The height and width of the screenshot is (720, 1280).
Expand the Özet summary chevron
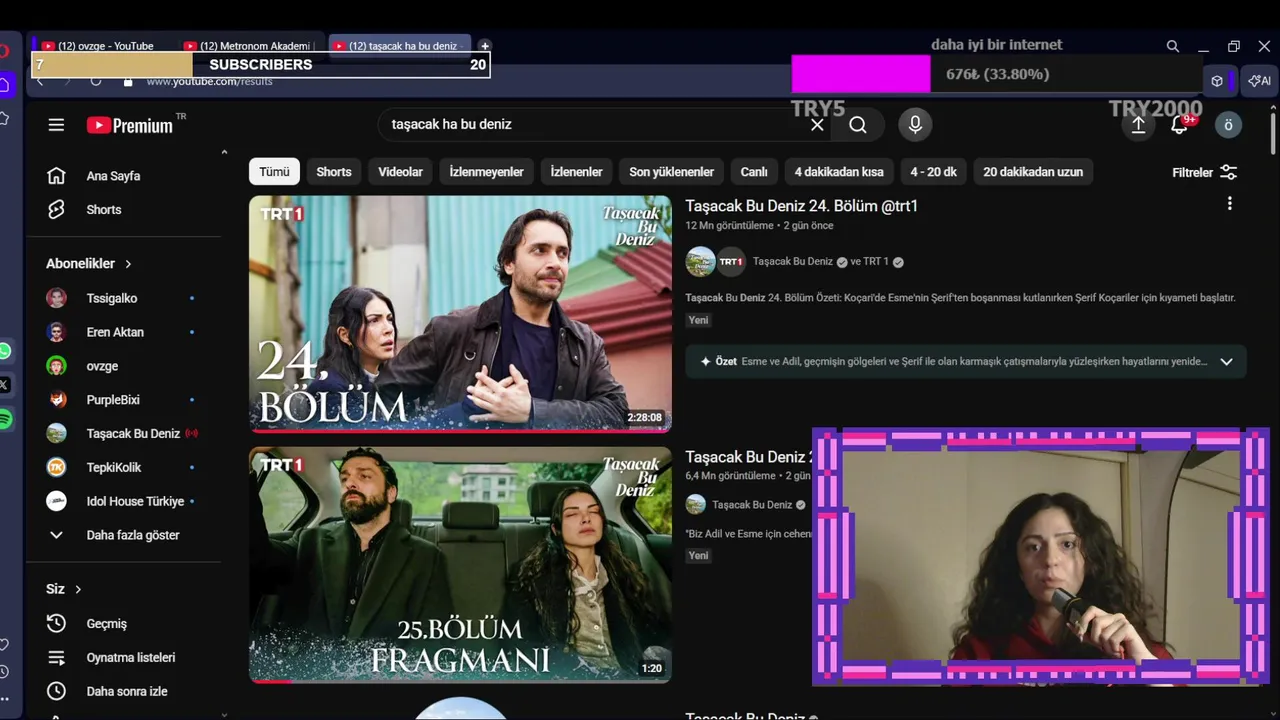pyautogui.click(x=1227, y=362)
